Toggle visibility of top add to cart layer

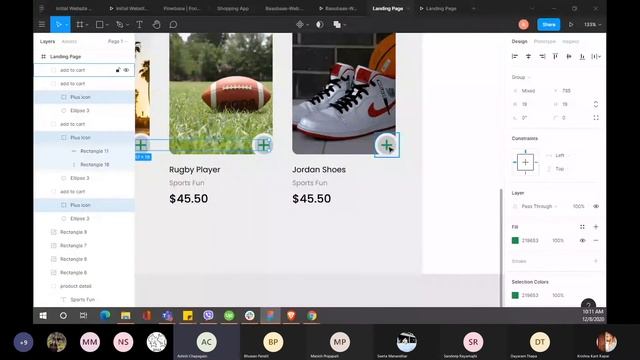[x=127, y=70]
